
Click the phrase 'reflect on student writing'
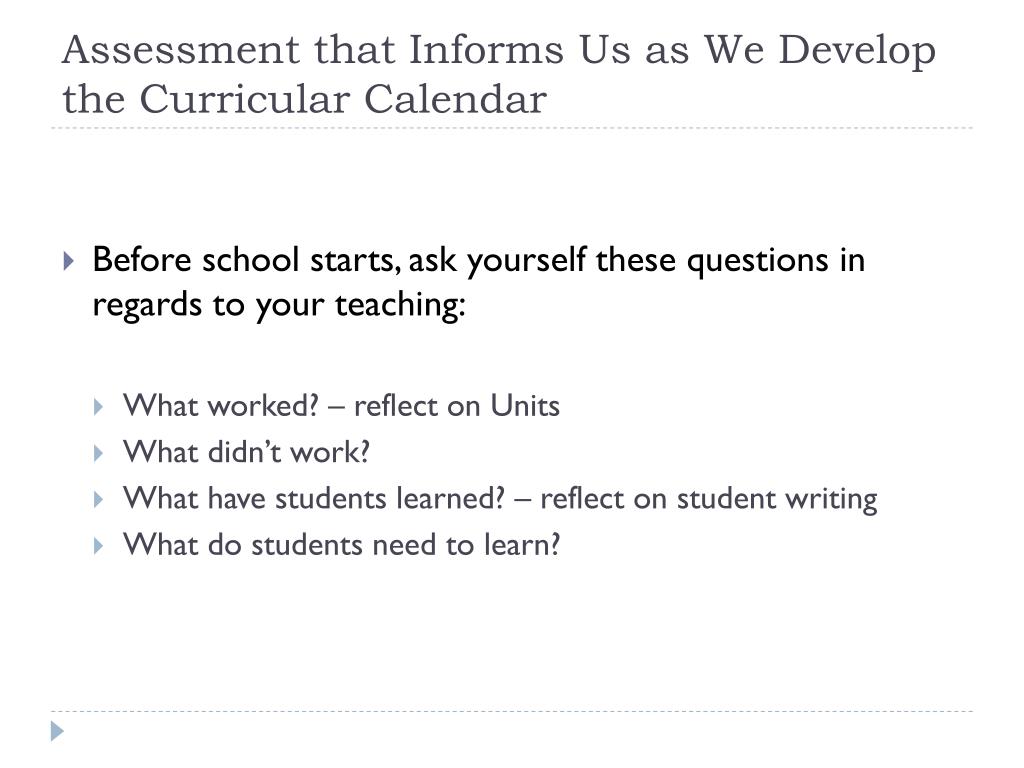(709, 500)
